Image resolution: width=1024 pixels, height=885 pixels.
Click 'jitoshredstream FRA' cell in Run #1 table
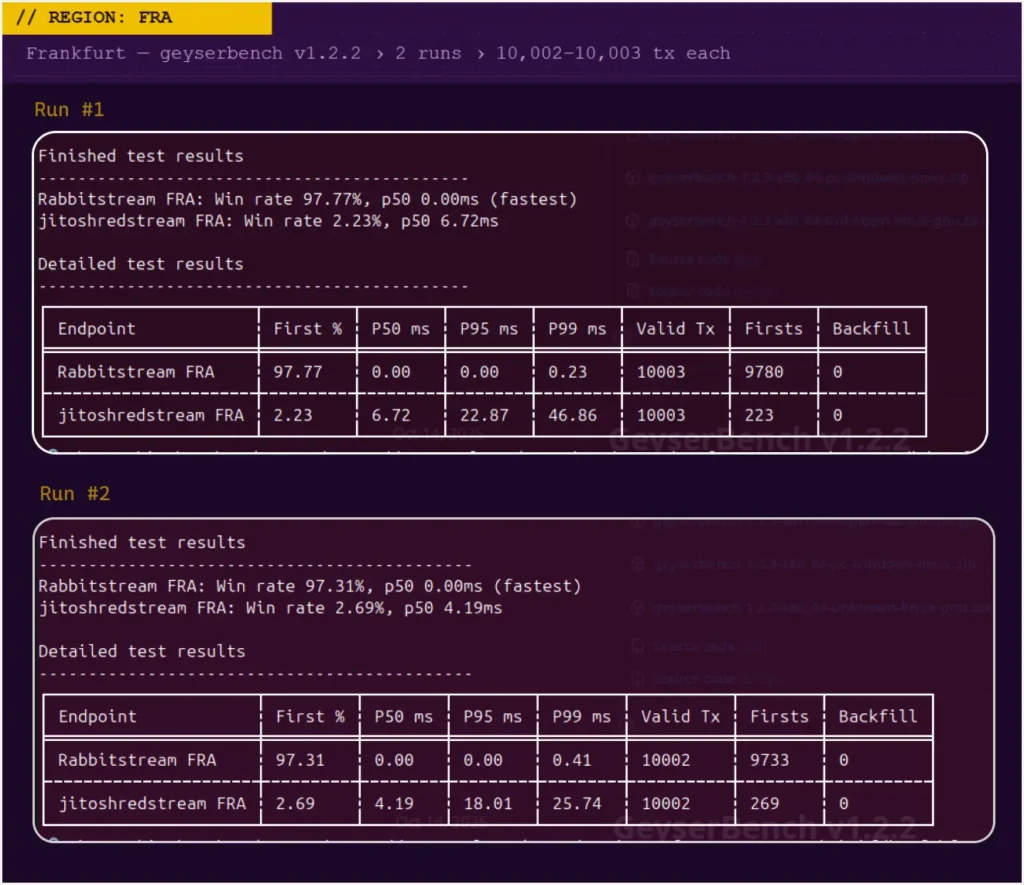pyautogui.click(x=151, y=415)
